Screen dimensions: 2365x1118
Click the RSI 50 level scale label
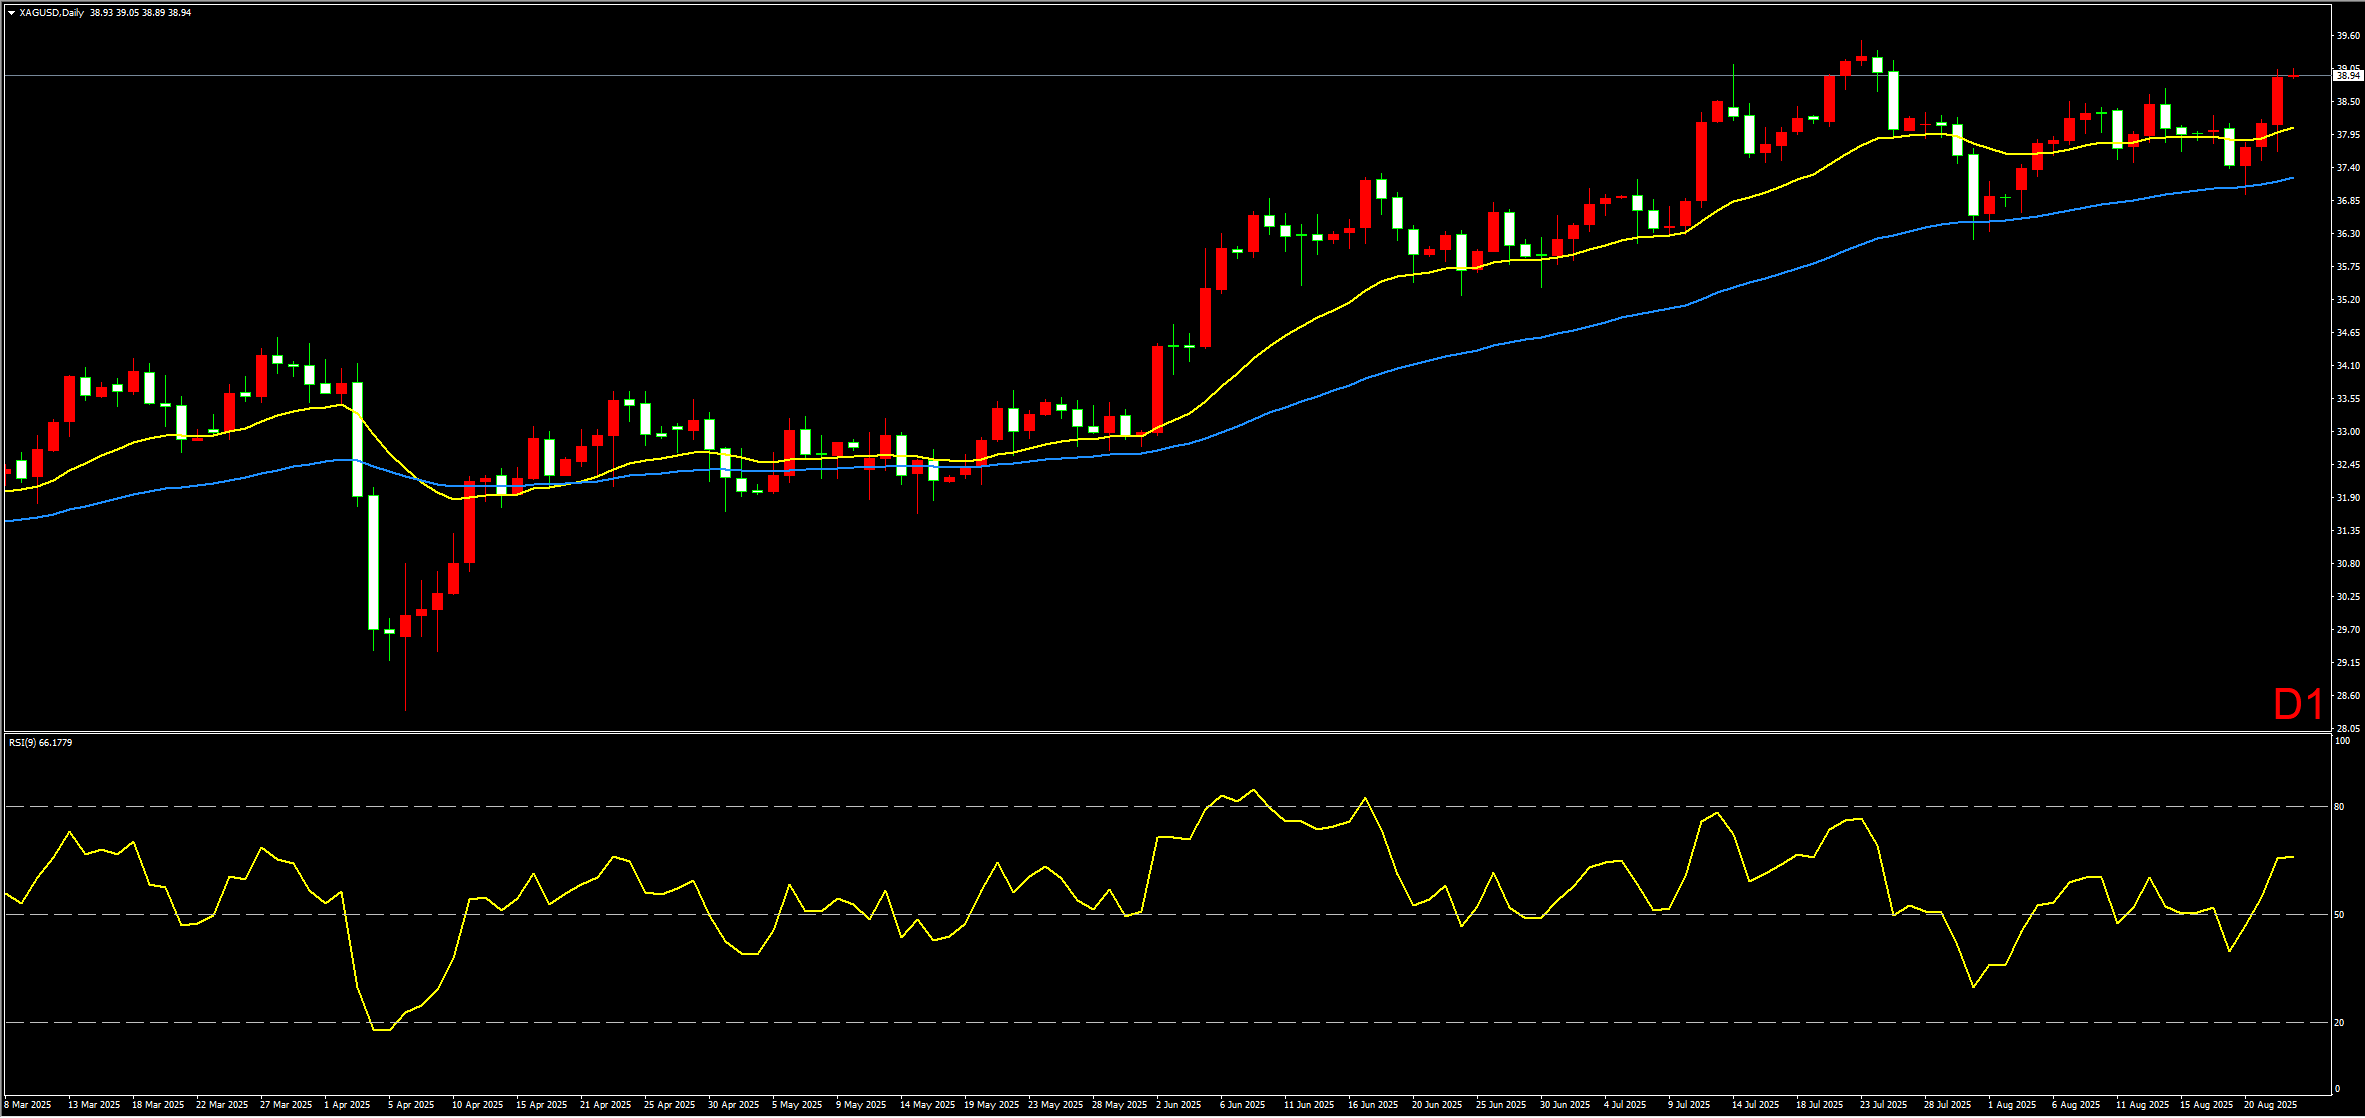coord(2339,915)
